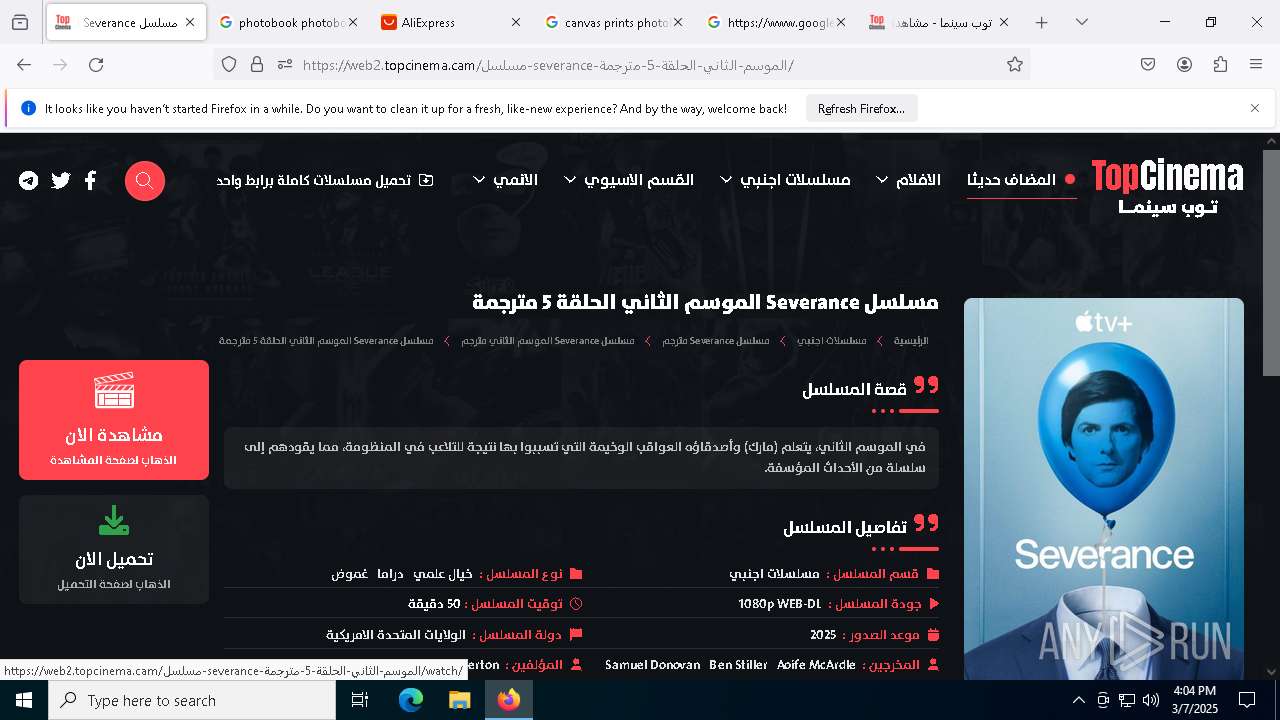Open Firefox View icon in tab bar
1280x720 pixels.
[20, 22]
